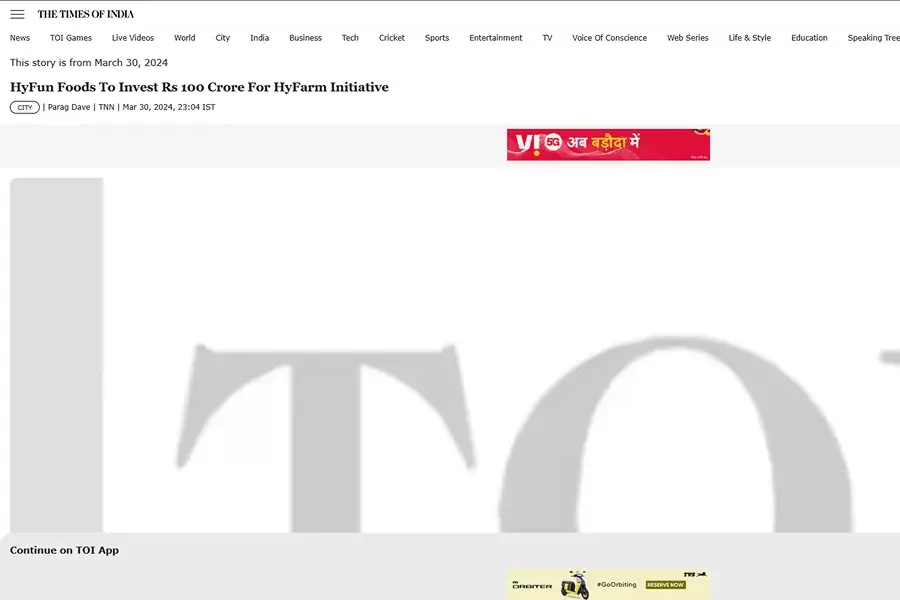Select the World nav item

coord(185,38)
